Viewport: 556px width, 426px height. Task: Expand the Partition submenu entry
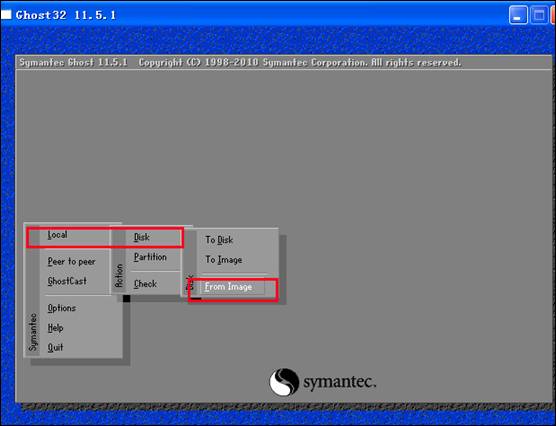pyautogui.click(x=150, y=257)
